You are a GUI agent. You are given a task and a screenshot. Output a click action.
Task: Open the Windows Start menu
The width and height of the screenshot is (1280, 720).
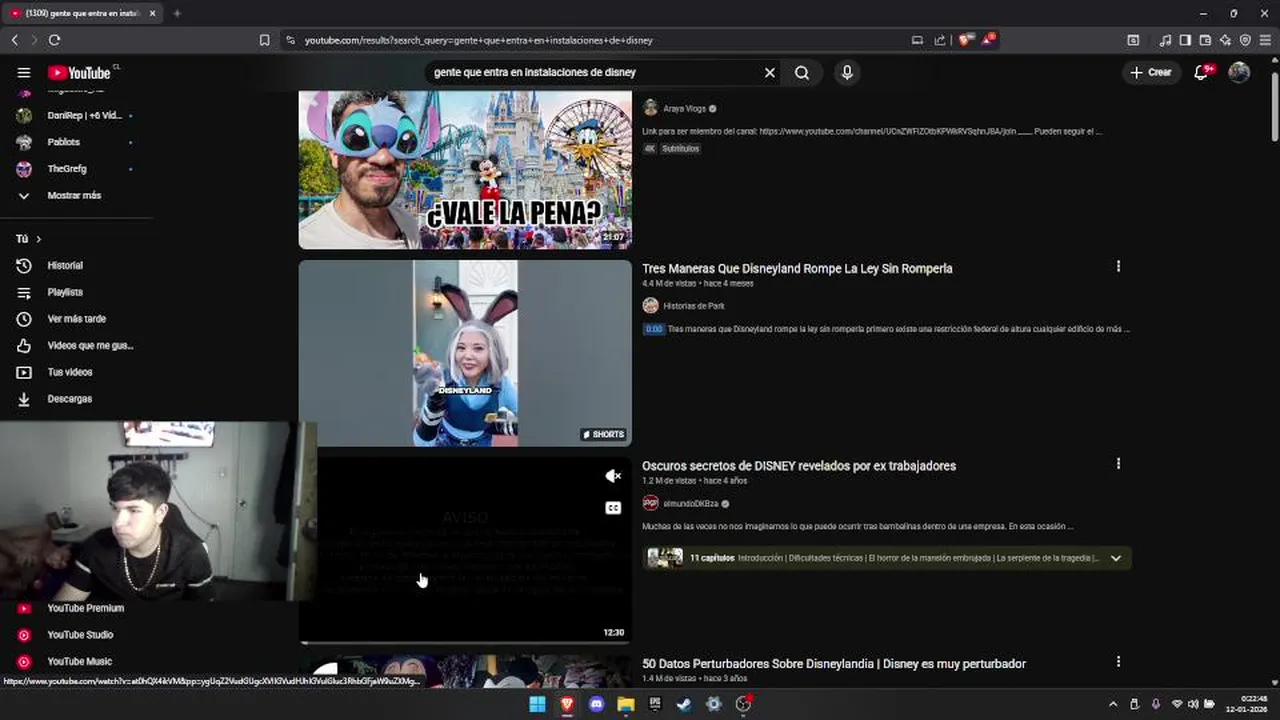pos(537,704)
